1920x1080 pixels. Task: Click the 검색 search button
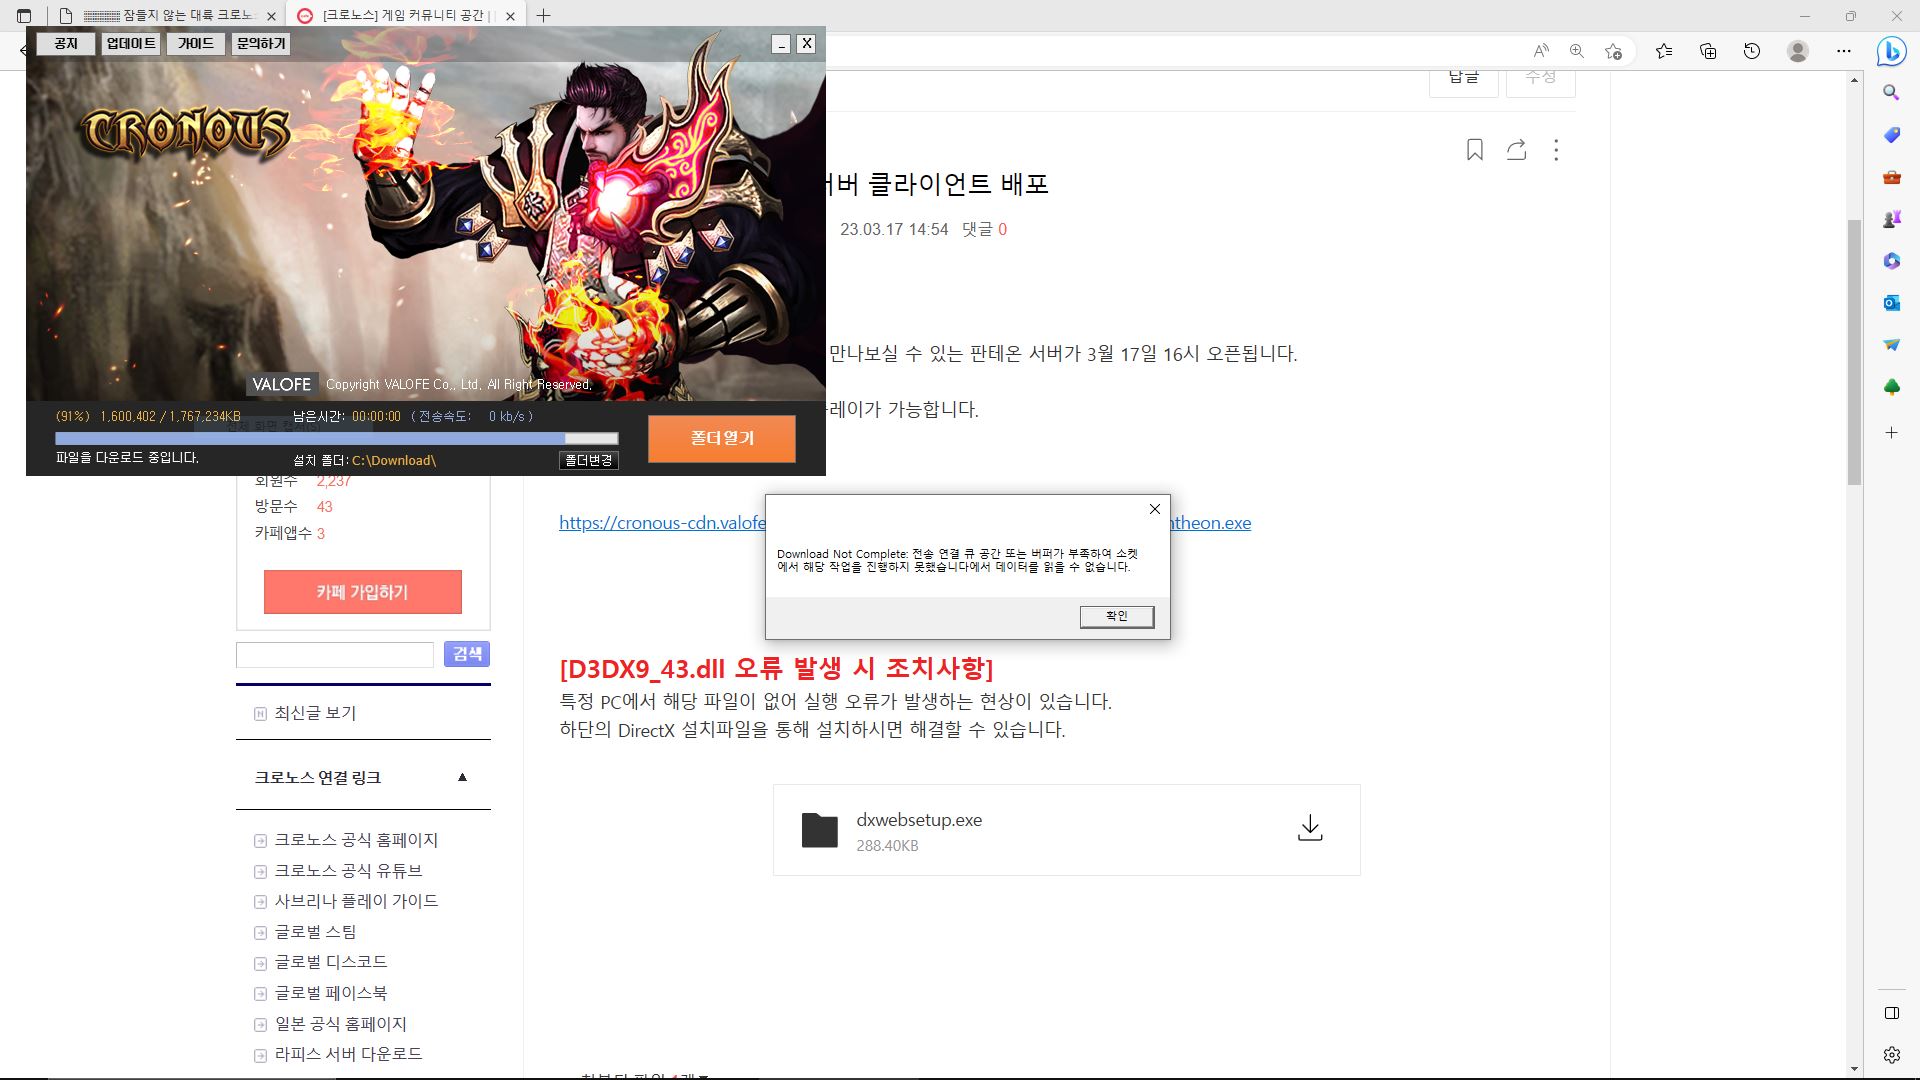coord(467,654)
